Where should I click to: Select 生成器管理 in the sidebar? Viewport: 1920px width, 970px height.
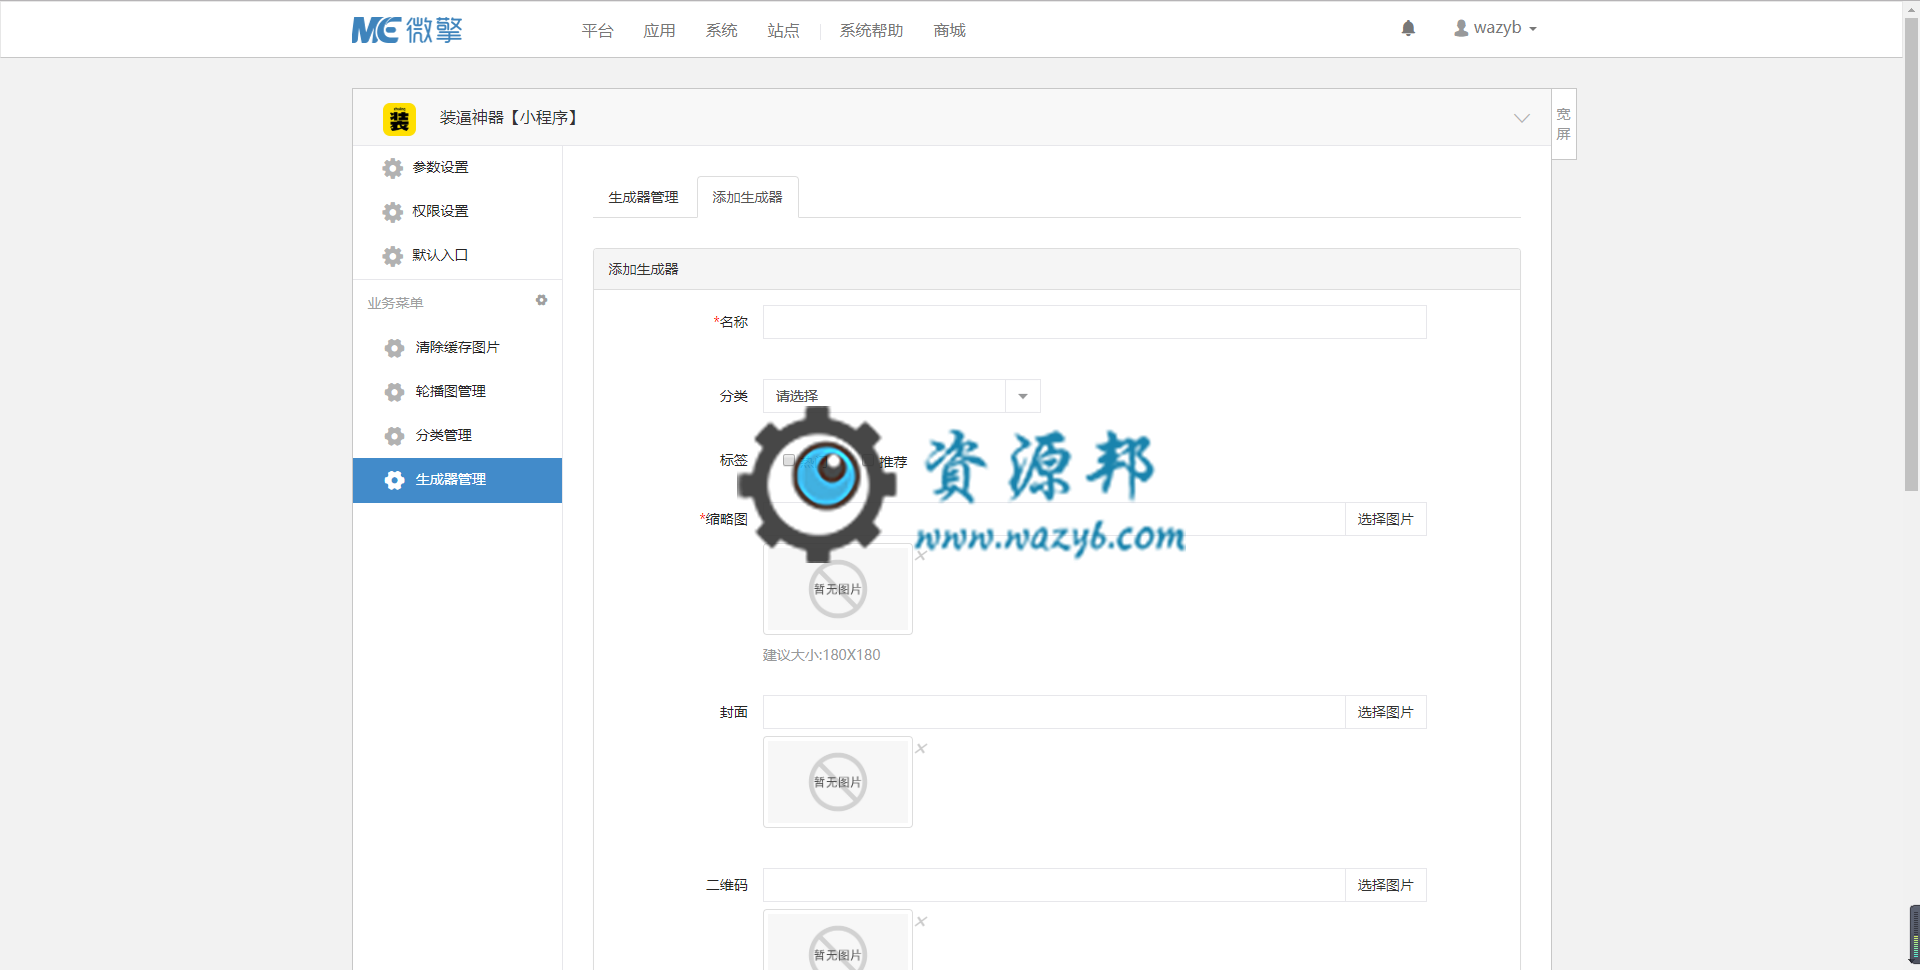point(457,480)
